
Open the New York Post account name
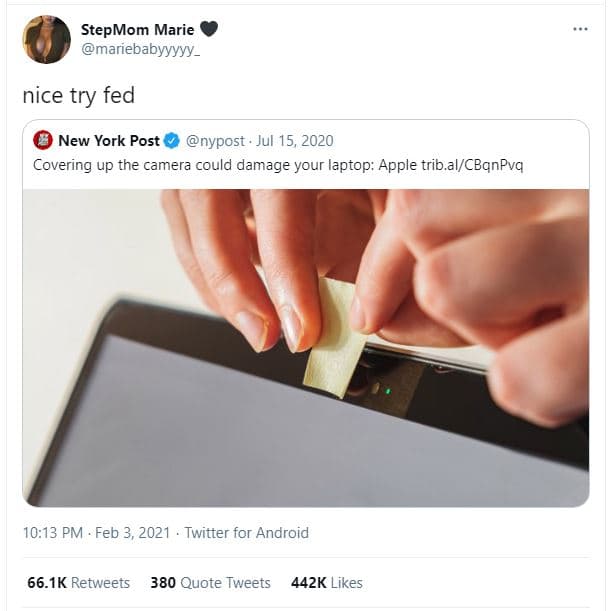tap(108, 141)
